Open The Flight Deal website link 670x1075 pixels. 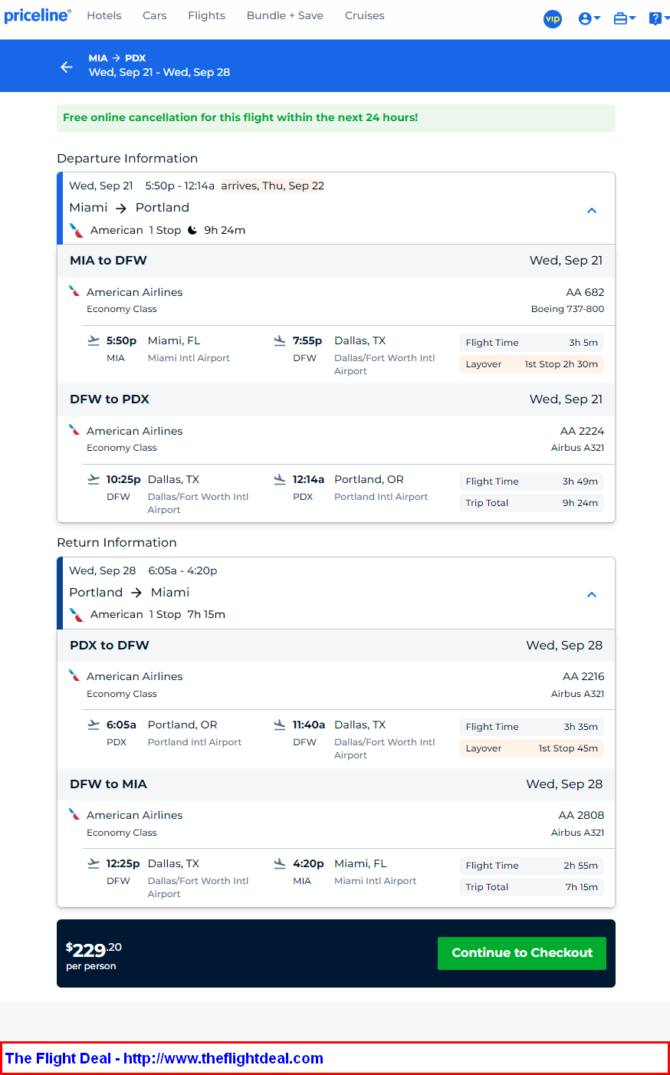pyautogui.click(x=165, y=1058)
